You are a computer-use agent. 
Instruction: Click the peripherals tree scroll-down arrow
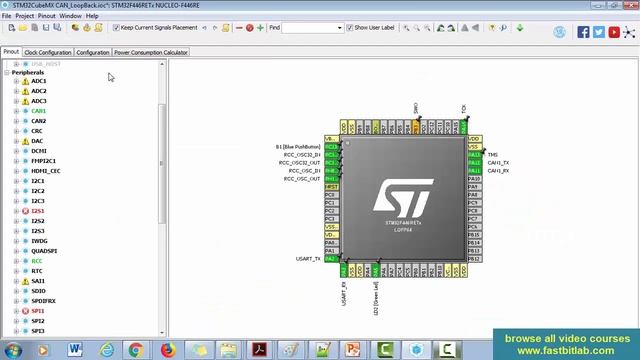click(x=162, y=333)
